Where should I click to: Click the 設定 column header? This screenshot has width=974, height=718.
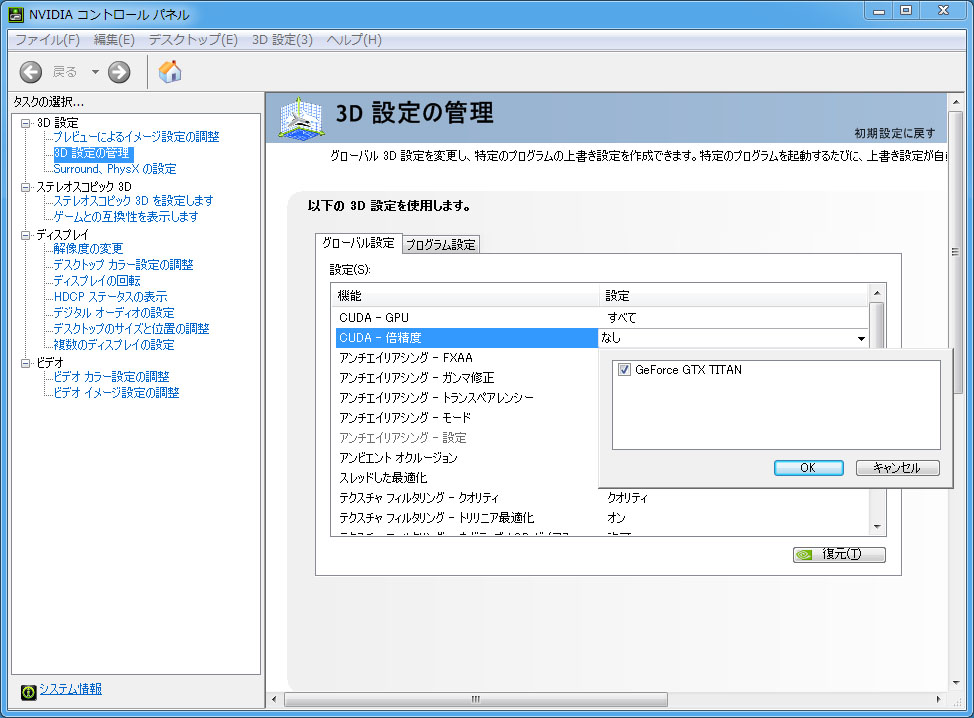click(x=734, y=296)
